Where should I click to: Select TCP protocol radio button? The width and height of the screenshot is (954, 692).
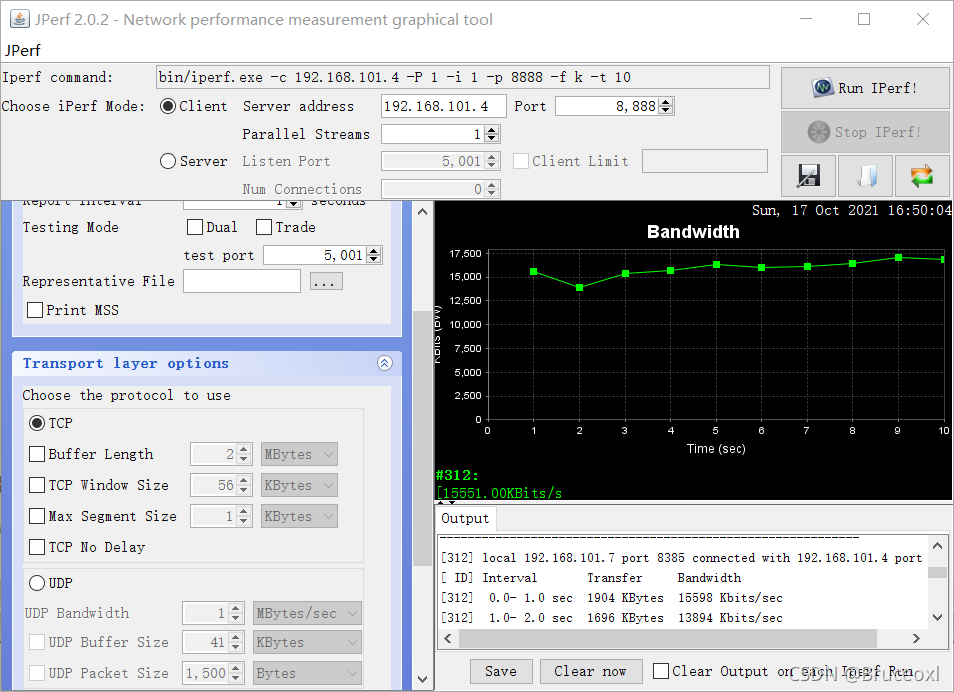pos(37,423)
